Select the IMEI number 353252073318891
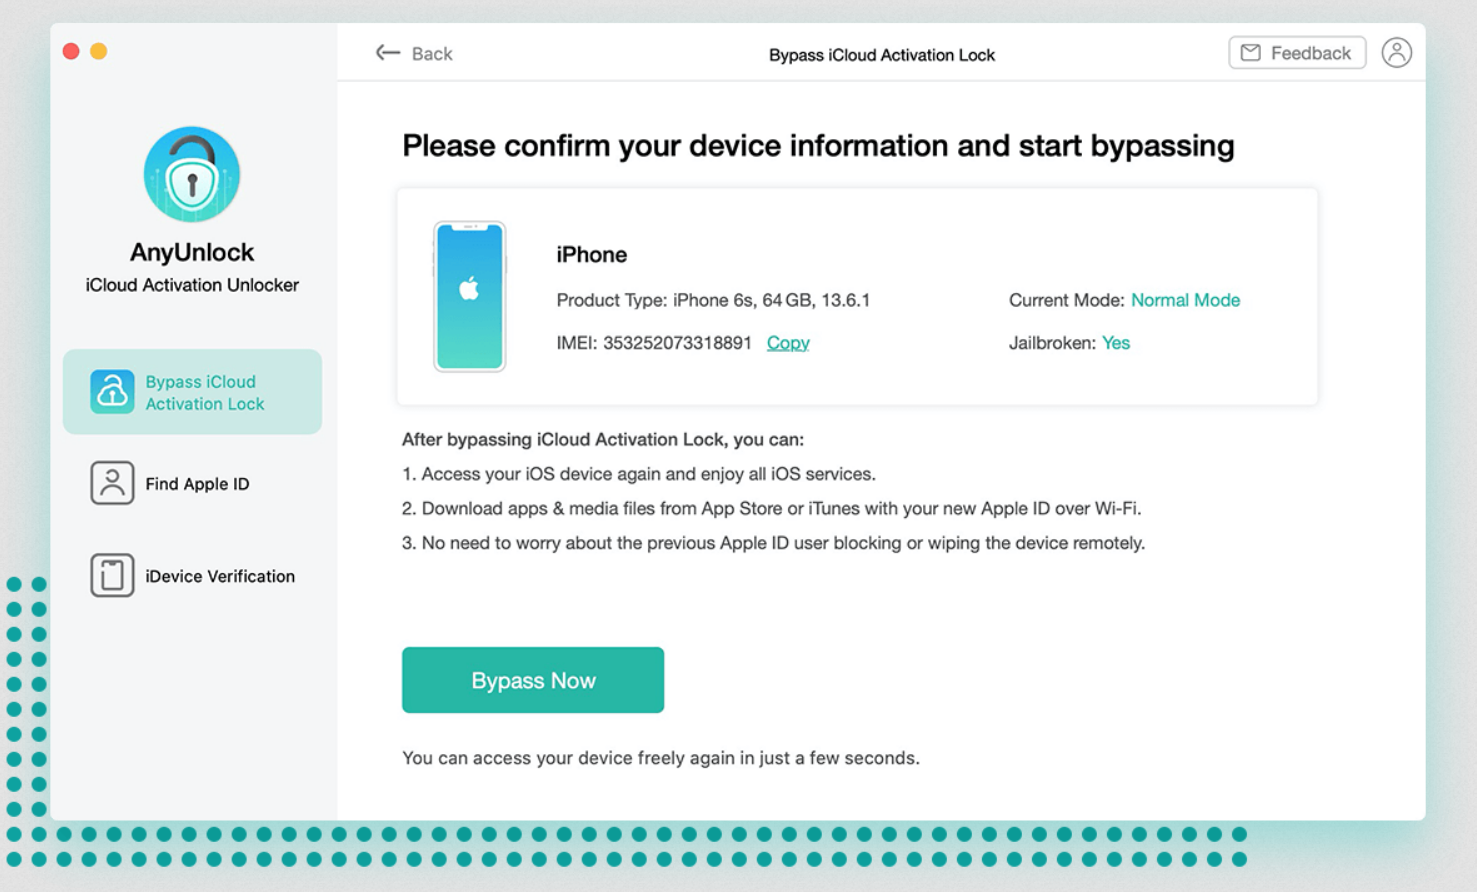Image resolution: width=1477 pixels, height=892 pixels. click(677, 343)
